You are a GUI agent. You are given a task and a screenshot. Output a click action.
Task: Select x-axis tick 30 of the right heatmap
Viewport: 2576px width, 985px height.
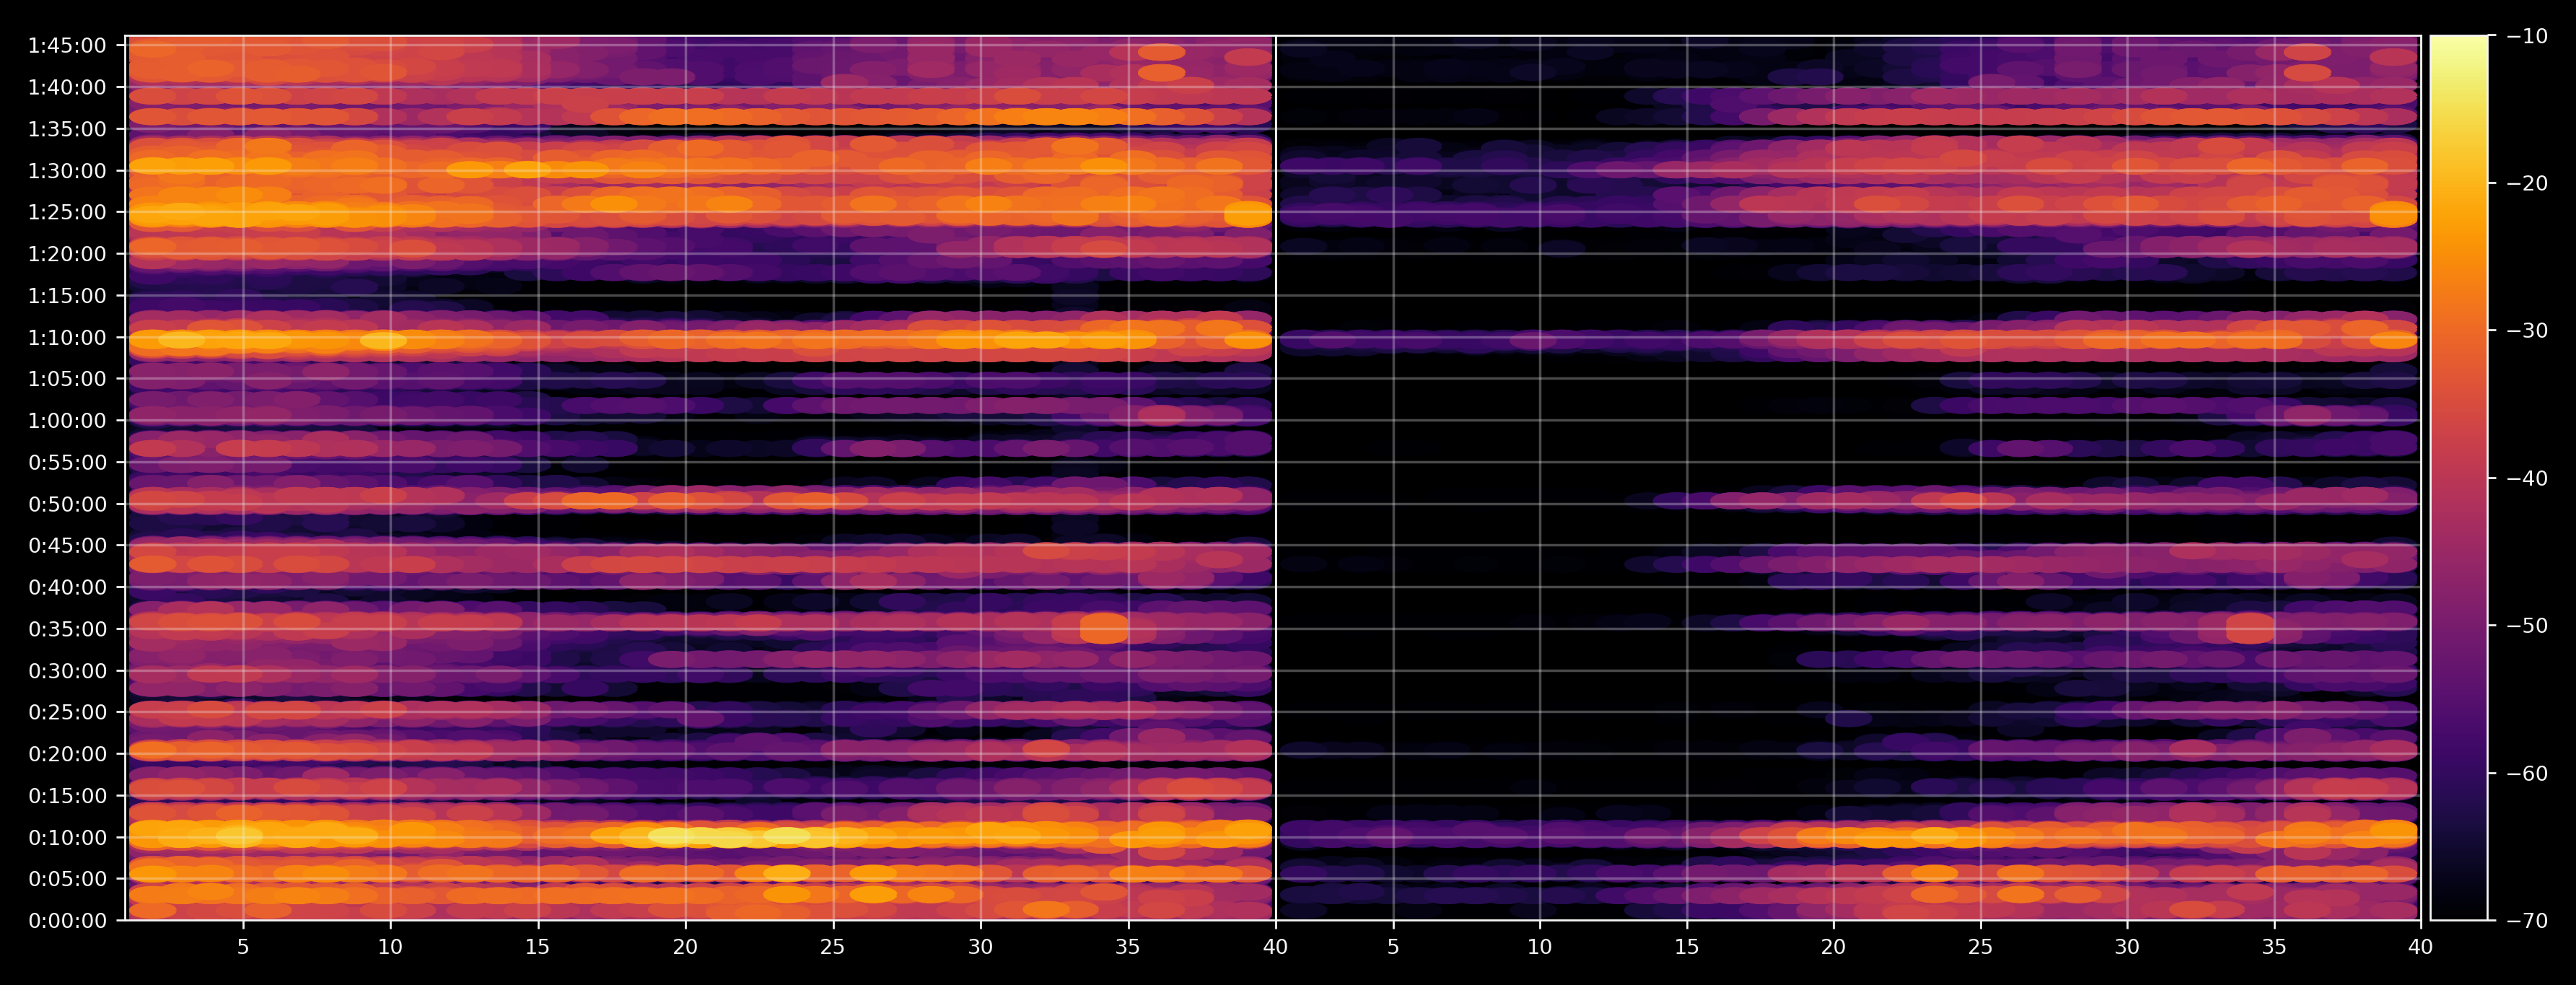2127,947
